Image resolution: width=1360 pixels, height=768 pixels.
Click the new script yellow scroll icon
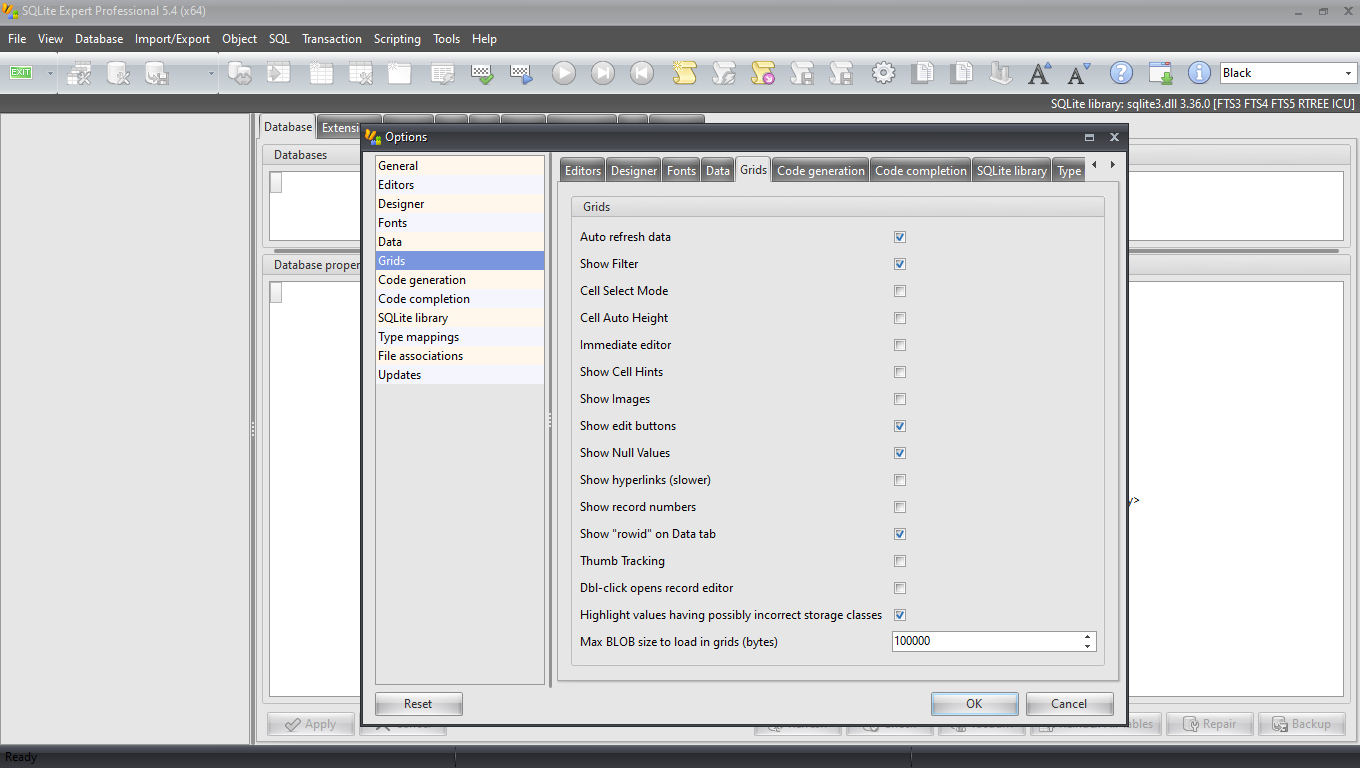tap(684, 73)
